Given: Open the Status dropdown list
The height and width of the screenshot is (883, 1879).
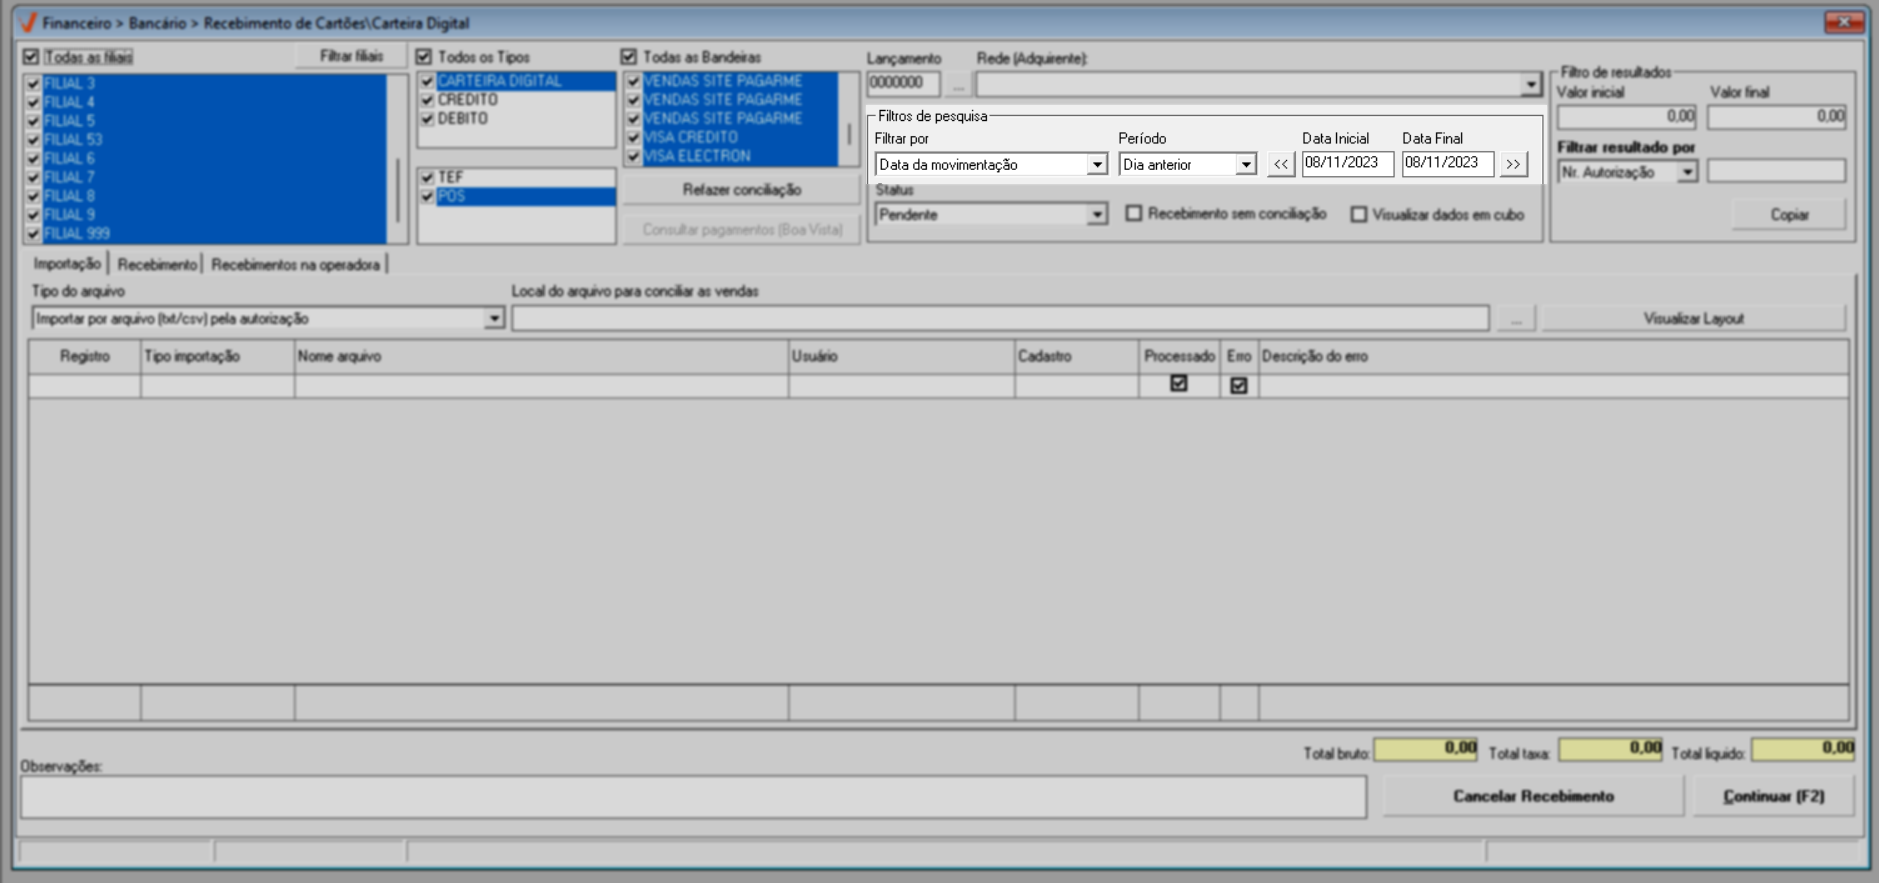Looking at the screenshot, I should click(x=1096, y=215).
